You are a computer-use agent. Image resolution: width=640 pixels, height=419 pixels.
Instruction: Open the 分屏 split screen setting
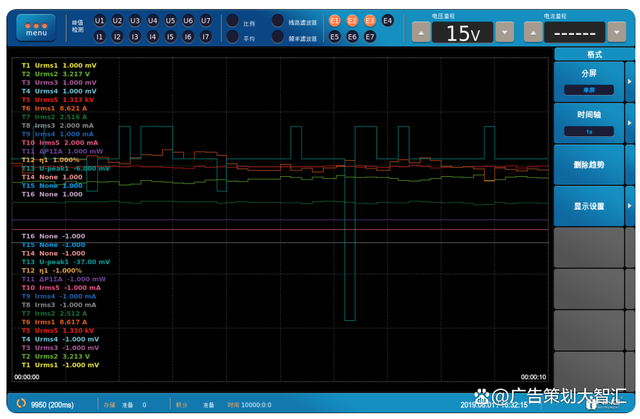[589, 82]
